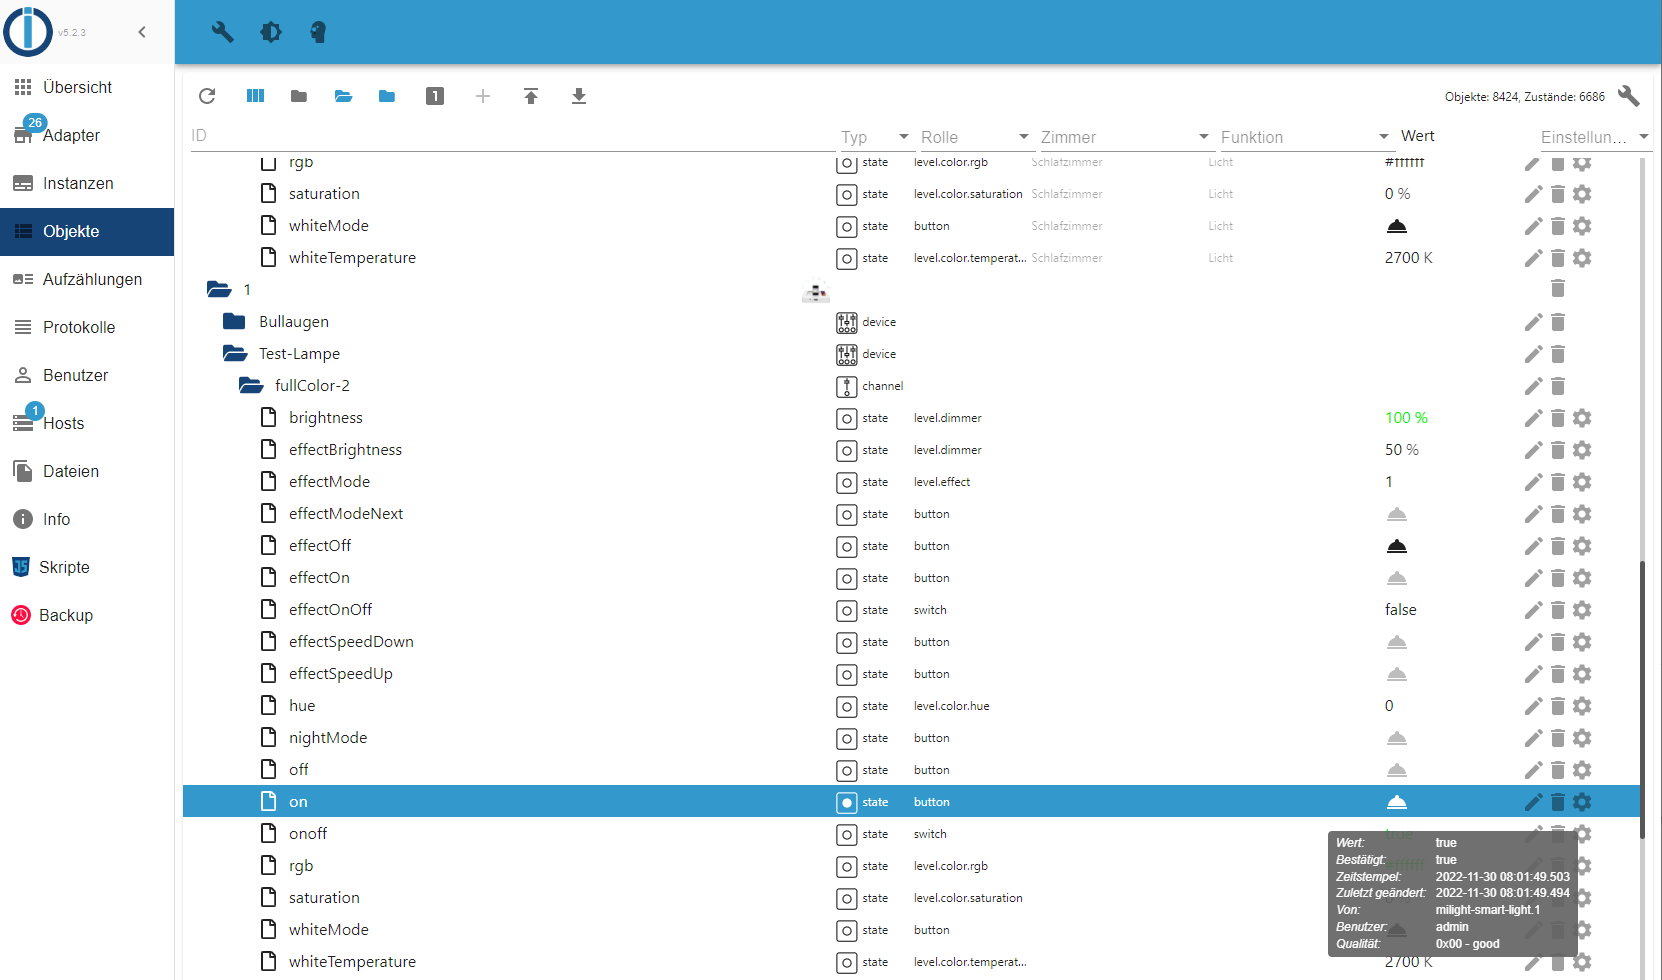Open Protokolle in the sidebar

(x=87, y=327)
